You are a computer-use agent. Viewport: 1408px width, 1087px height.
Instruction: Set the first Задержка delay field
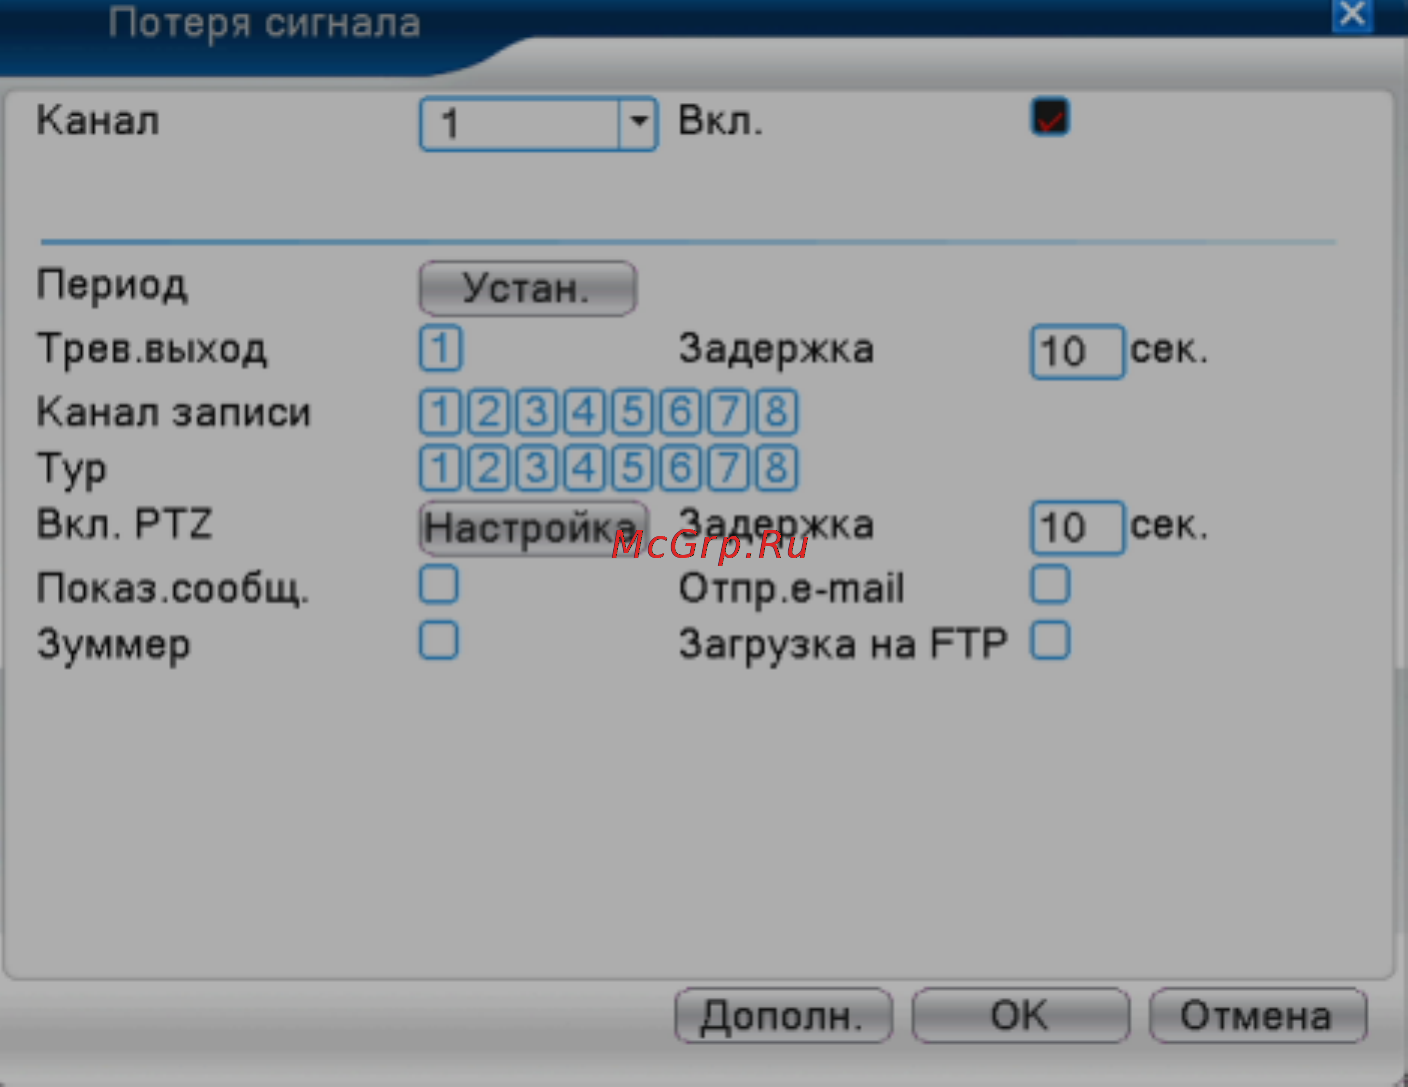tap(1078, 351)
